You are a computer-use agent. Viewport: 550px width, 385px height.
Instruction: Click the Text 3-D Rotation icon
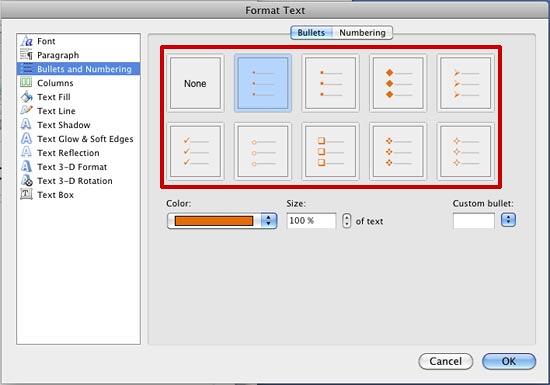pyautogui.click(x=26, y=181)
